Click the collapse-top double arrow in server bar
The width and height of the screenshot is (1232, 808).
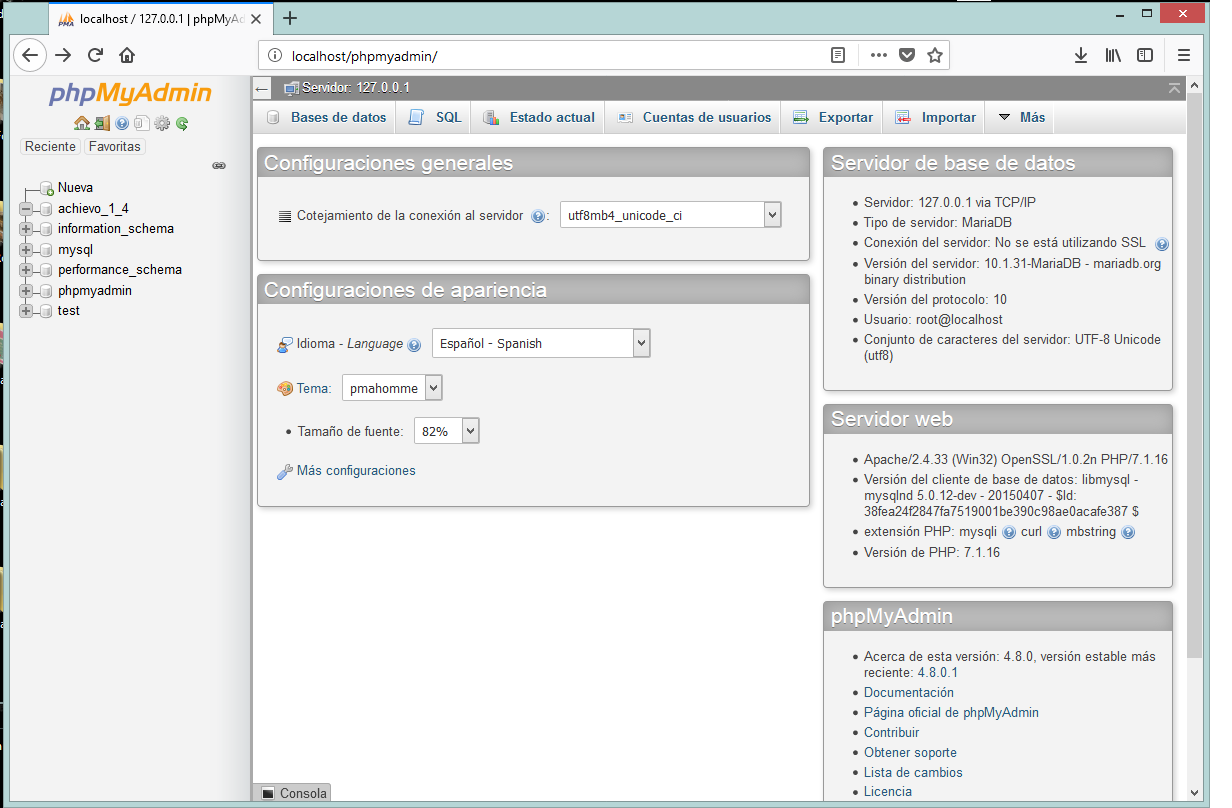1174,88
